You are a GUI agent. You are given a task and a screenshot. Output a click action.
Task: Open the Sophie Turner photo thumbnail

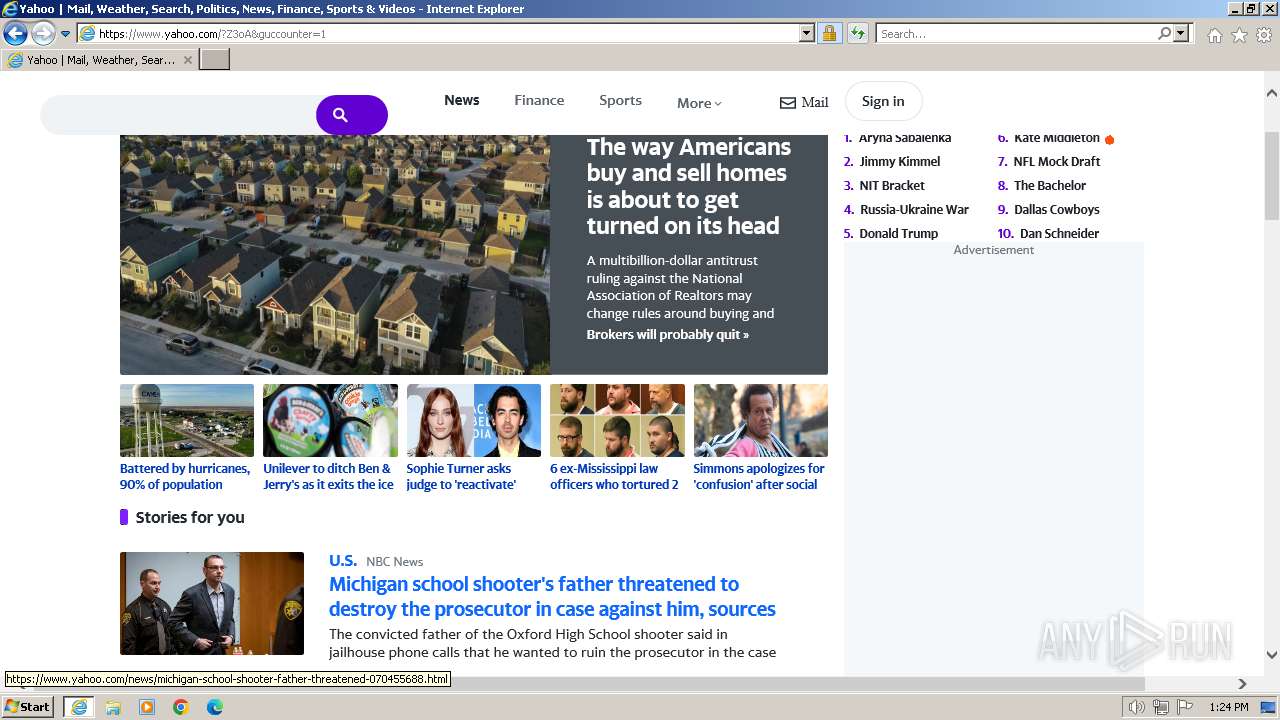pos(473,420)
